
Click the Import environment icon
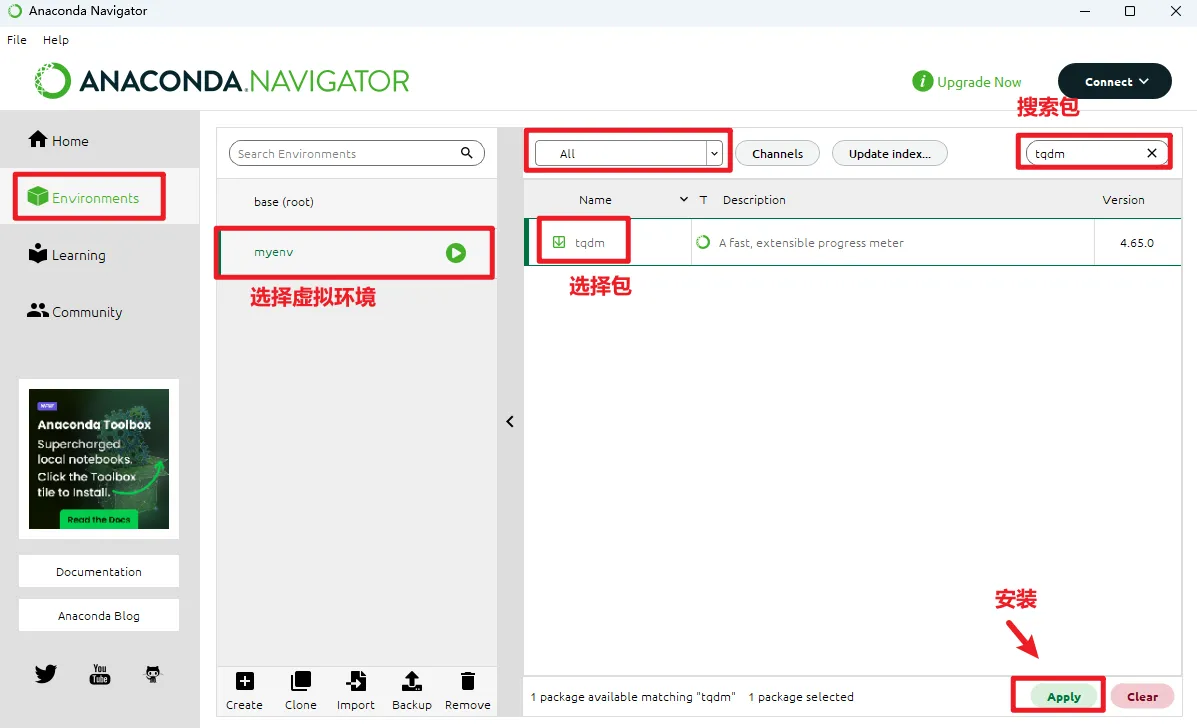point(356,681)
